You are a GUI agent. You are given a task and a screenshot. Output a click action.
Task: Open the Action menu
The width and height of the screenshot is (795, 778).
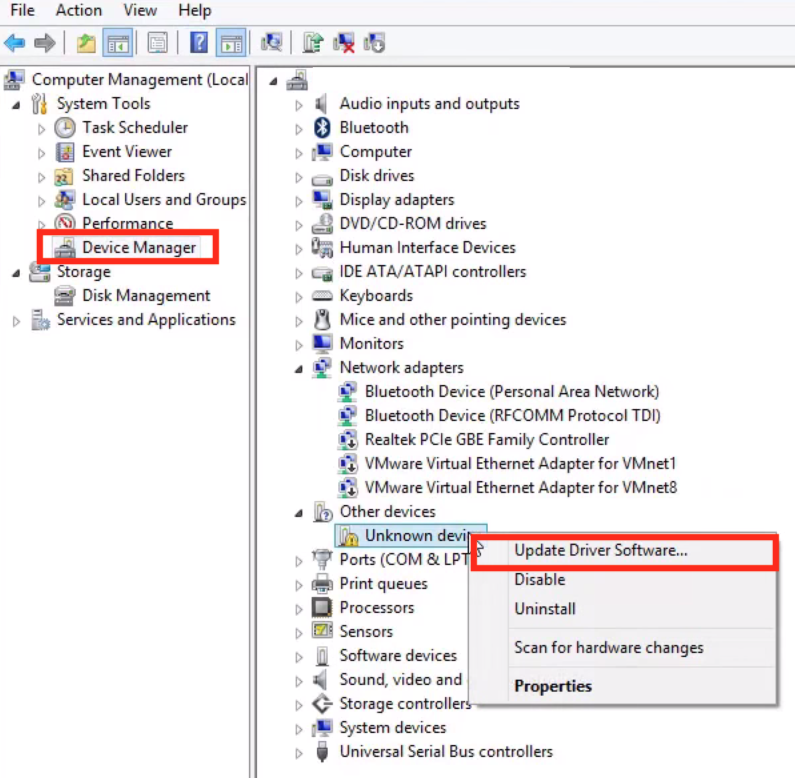[x=79, y=10]
